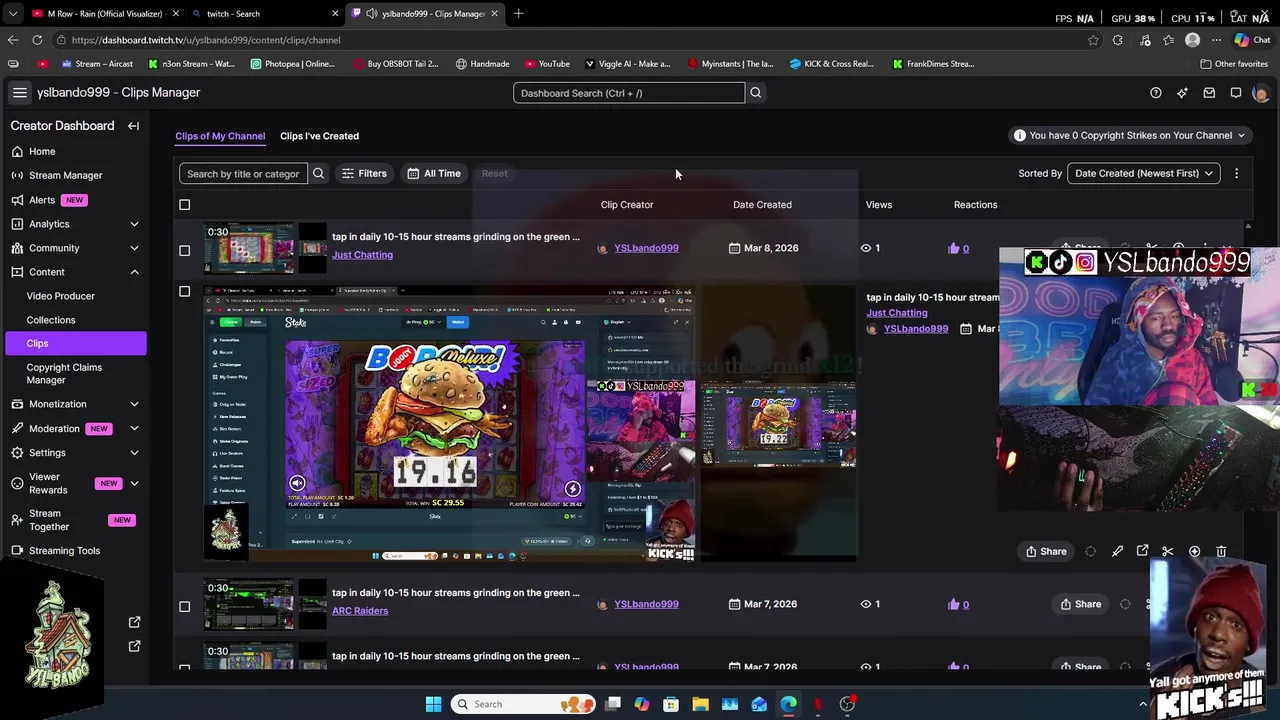Viewport: 1280px width, 720px height.
Task: Click the feature star icon on expanded clip
Action: 1194,551
